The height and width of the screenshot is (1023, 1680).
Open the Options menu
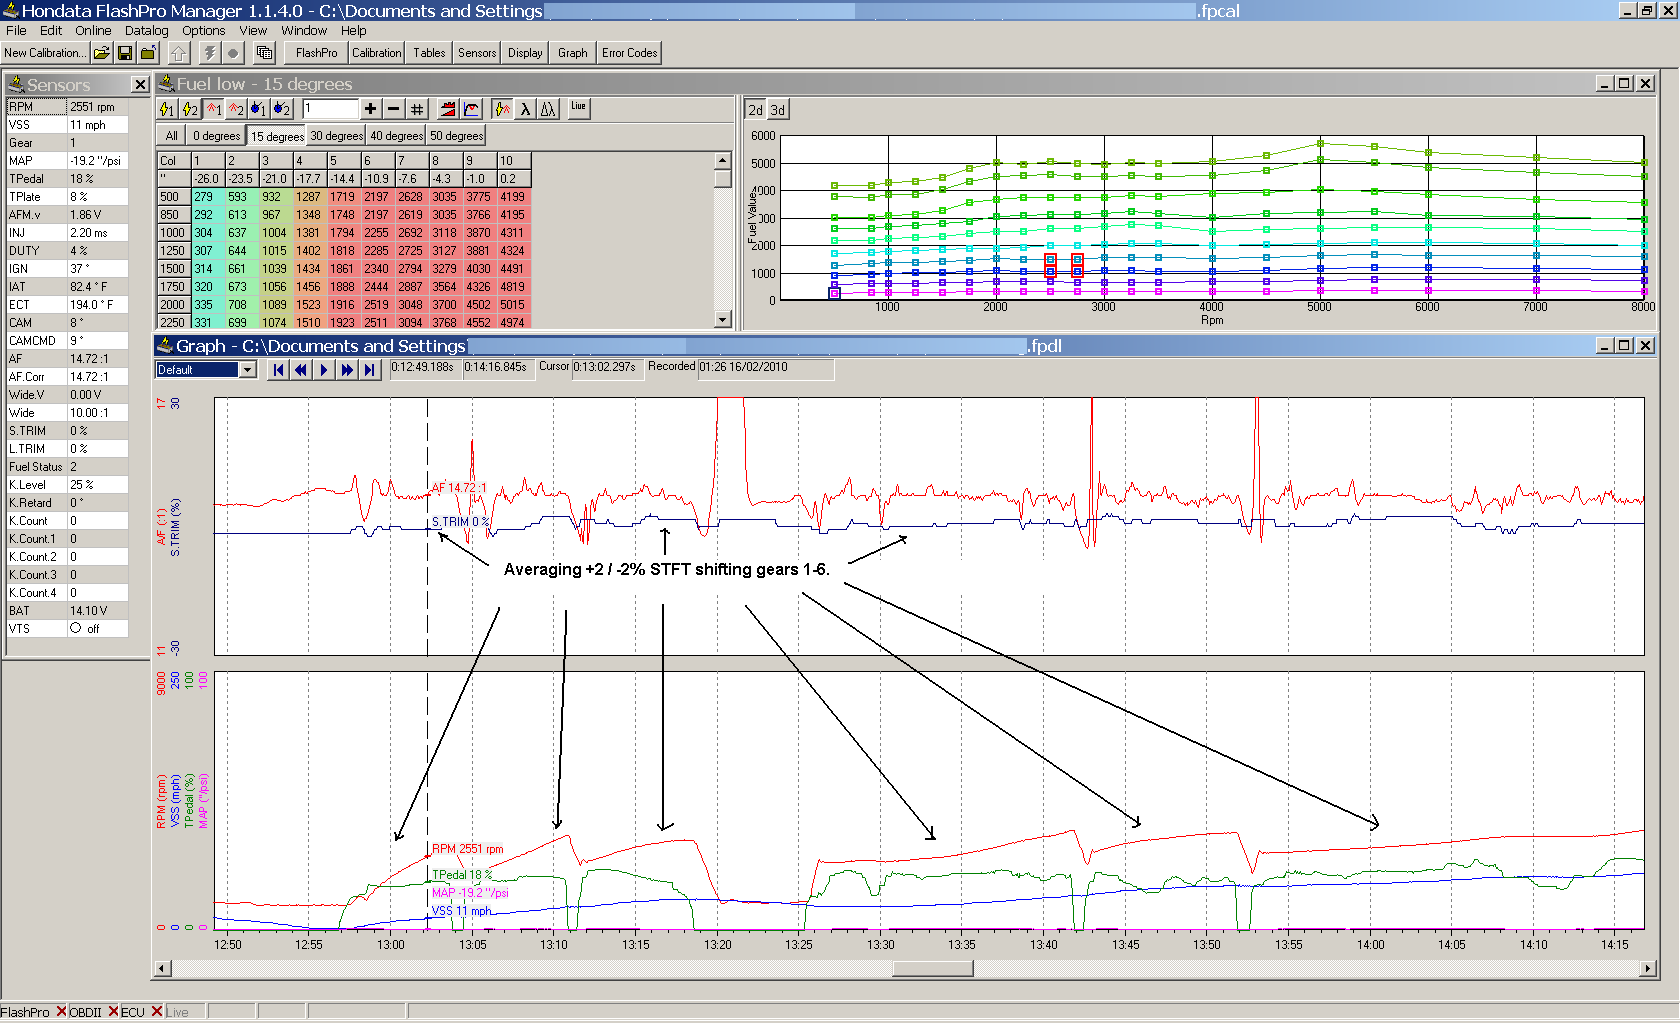tap(203, 30)
